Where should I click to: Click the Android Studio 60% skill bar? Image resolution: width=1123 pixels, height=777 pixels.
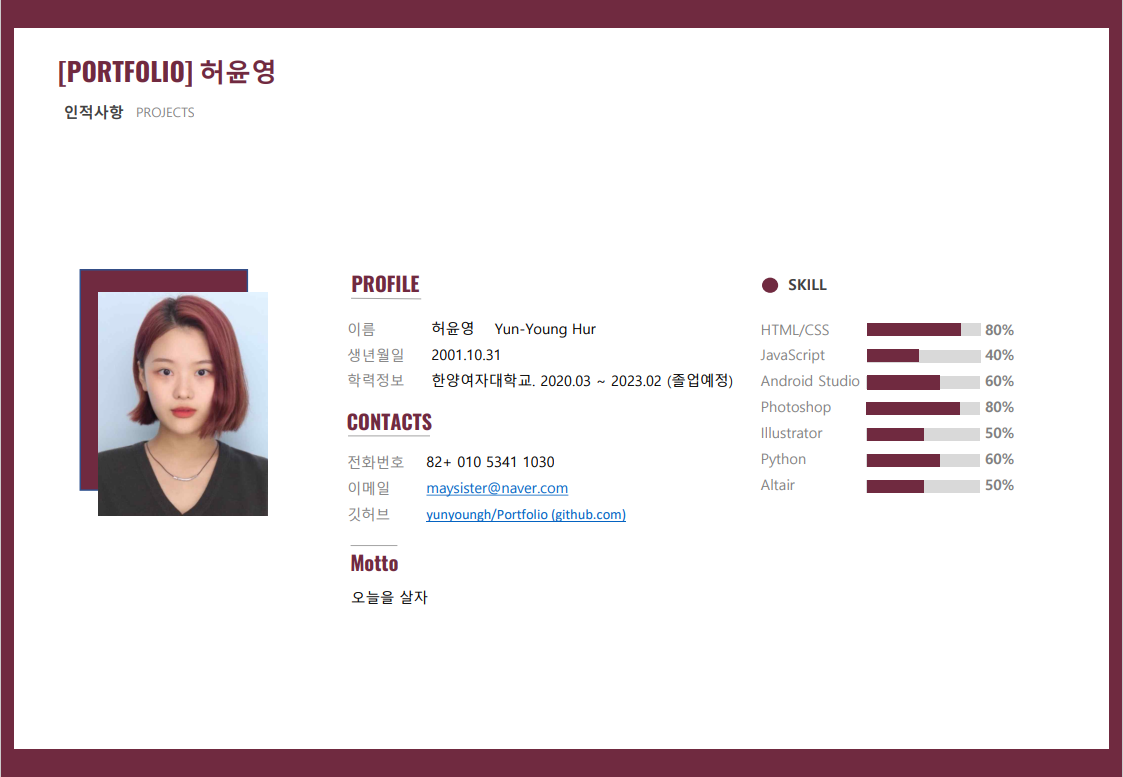click(x=923, y=382)
